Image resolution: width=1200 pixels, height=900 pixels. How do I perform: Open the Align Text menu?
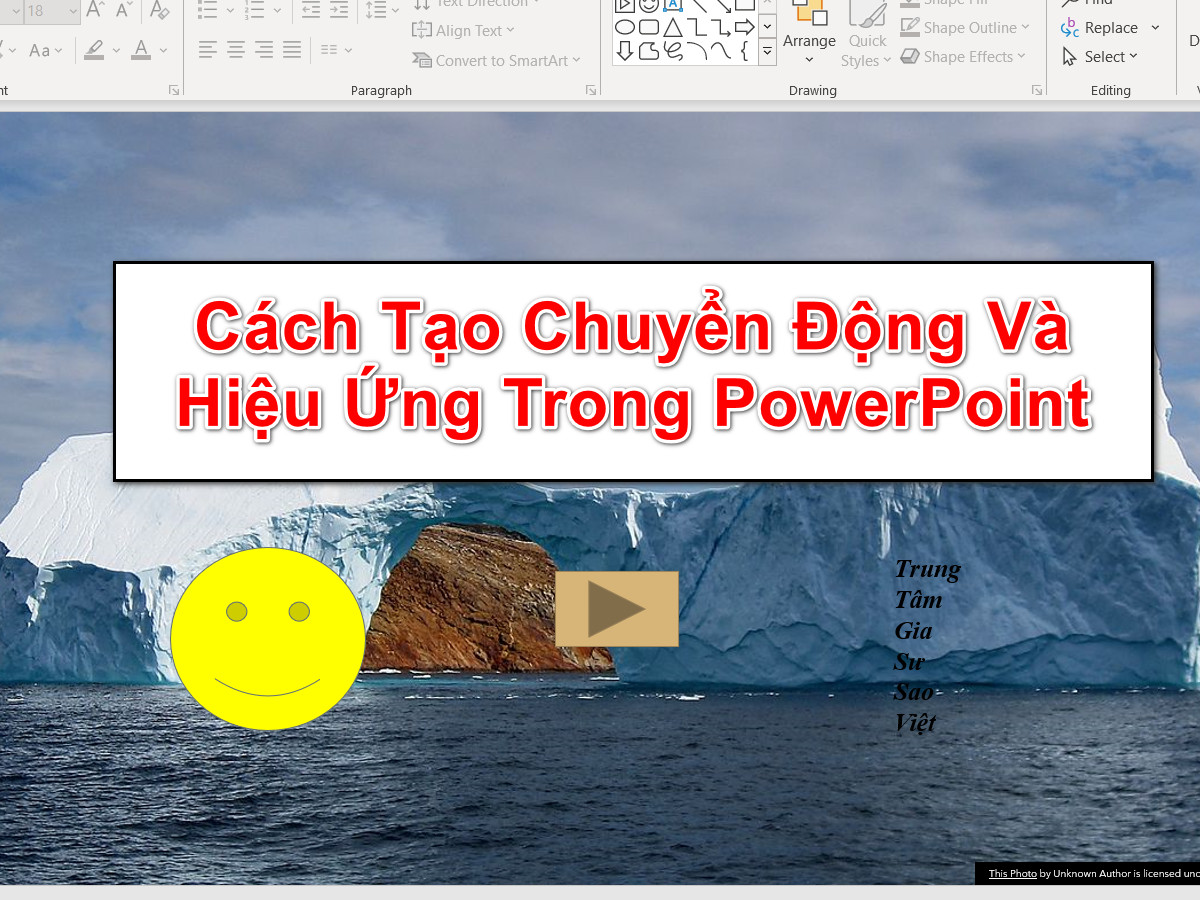(464, 31)
